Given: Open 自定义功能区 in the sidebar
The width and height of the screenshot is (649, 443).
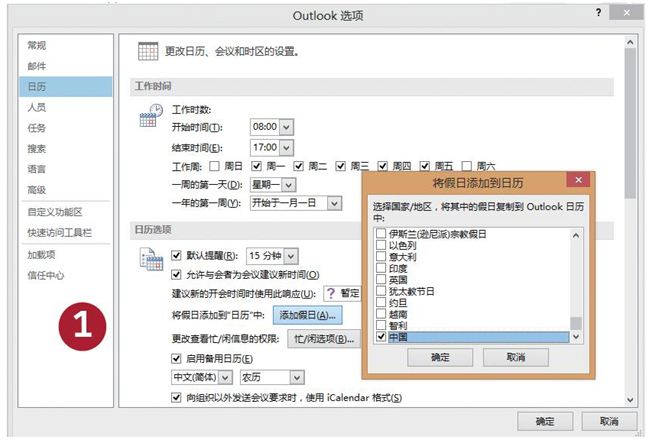Looking at the screenshot, I should (x=65, y=212).
